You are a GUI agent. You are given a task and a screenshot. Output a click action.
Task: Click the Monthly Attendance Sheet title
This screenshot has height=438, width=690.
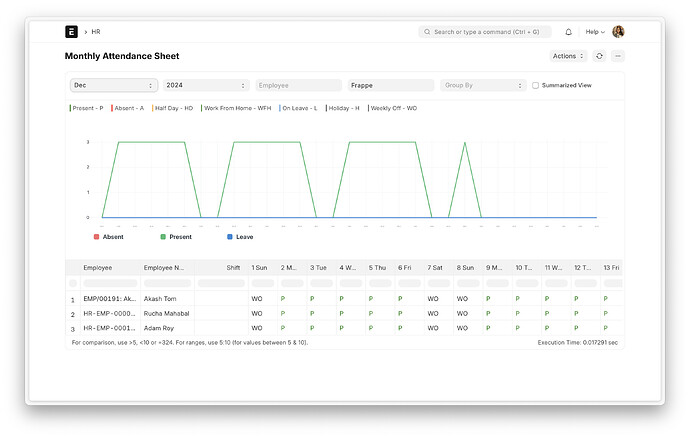(122, 56)
